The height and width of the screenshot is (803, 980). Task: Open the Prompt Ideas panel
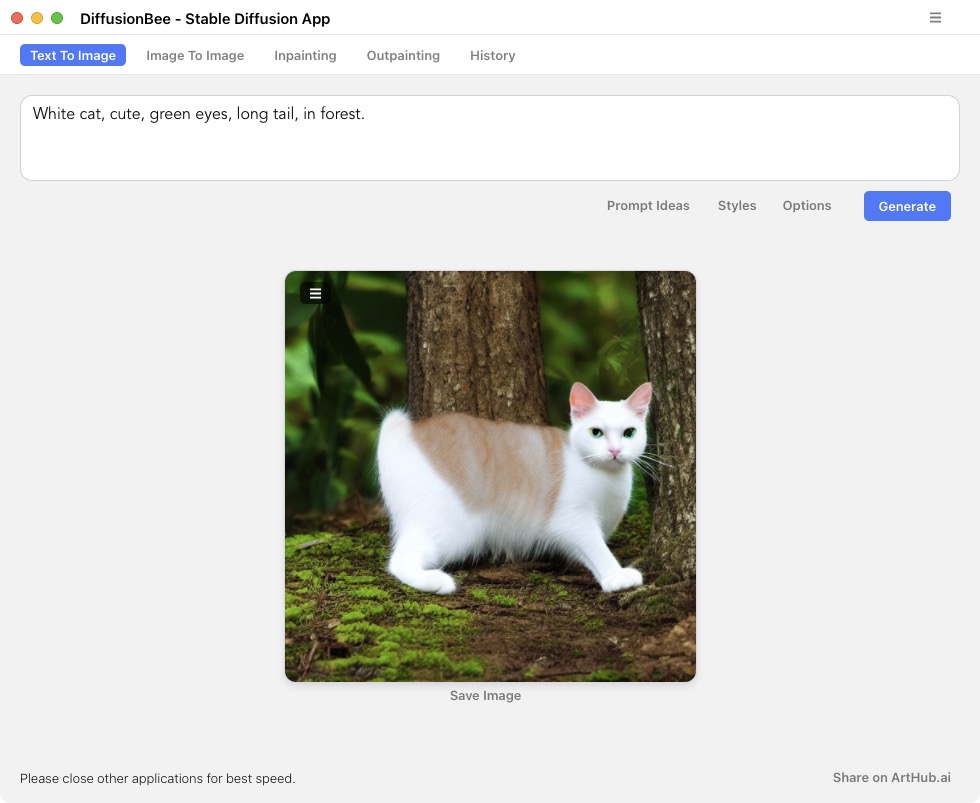click(647, 206)
